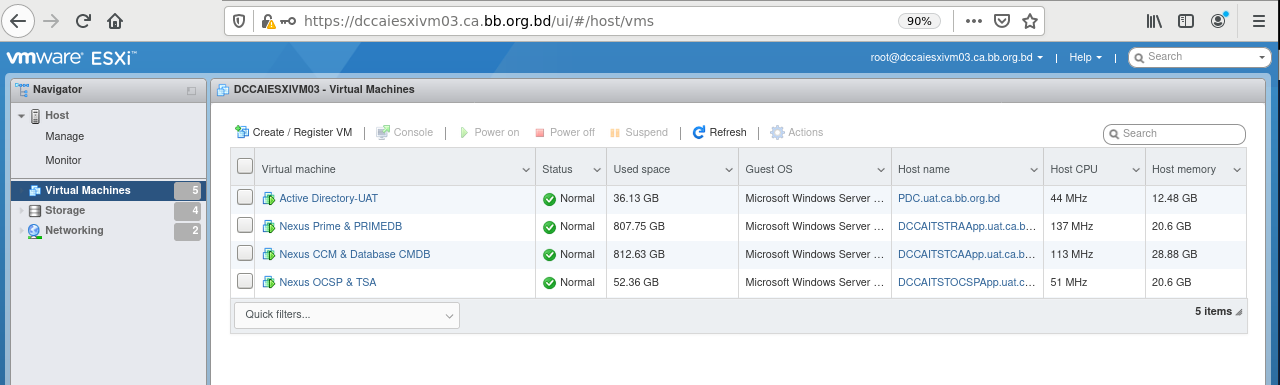Select Manage under Host
Image resolution: width=1280 pixels, height=385 pixels.
tap(64, 136)
